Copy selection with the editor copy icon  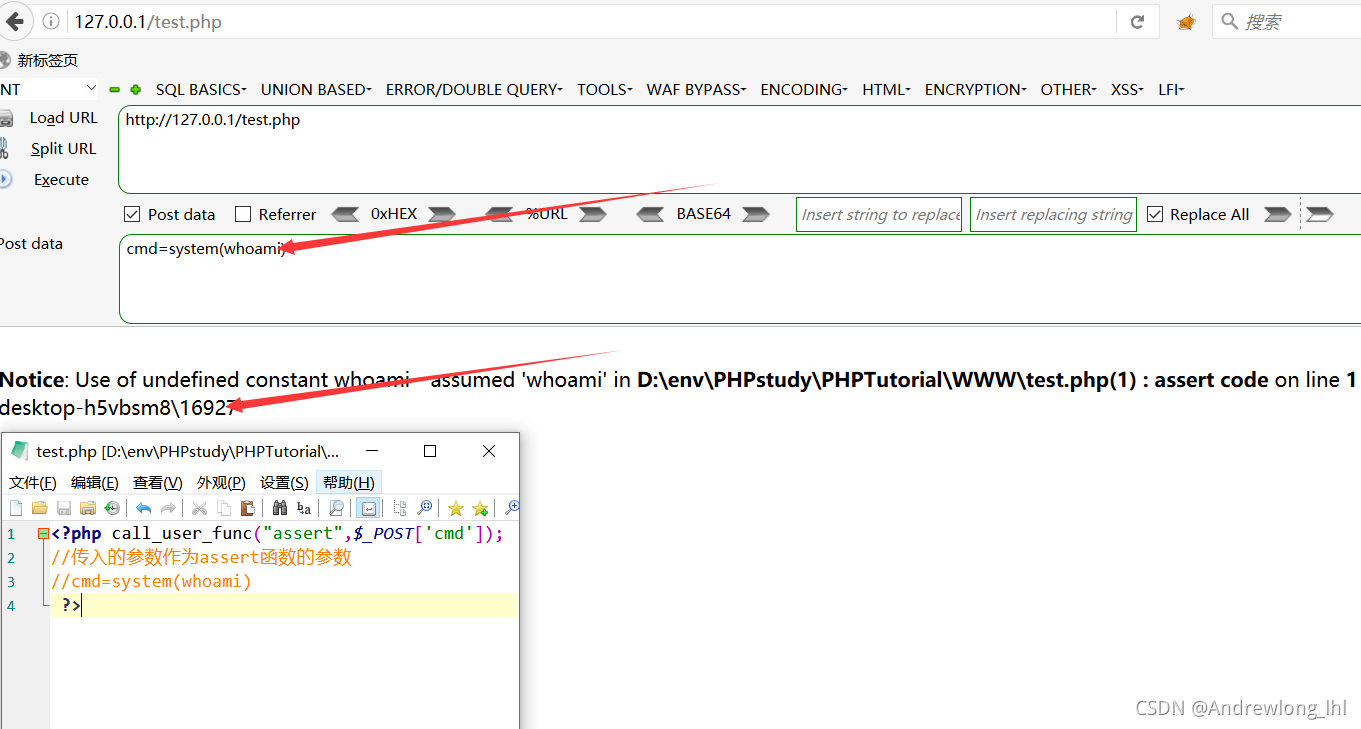224,508
